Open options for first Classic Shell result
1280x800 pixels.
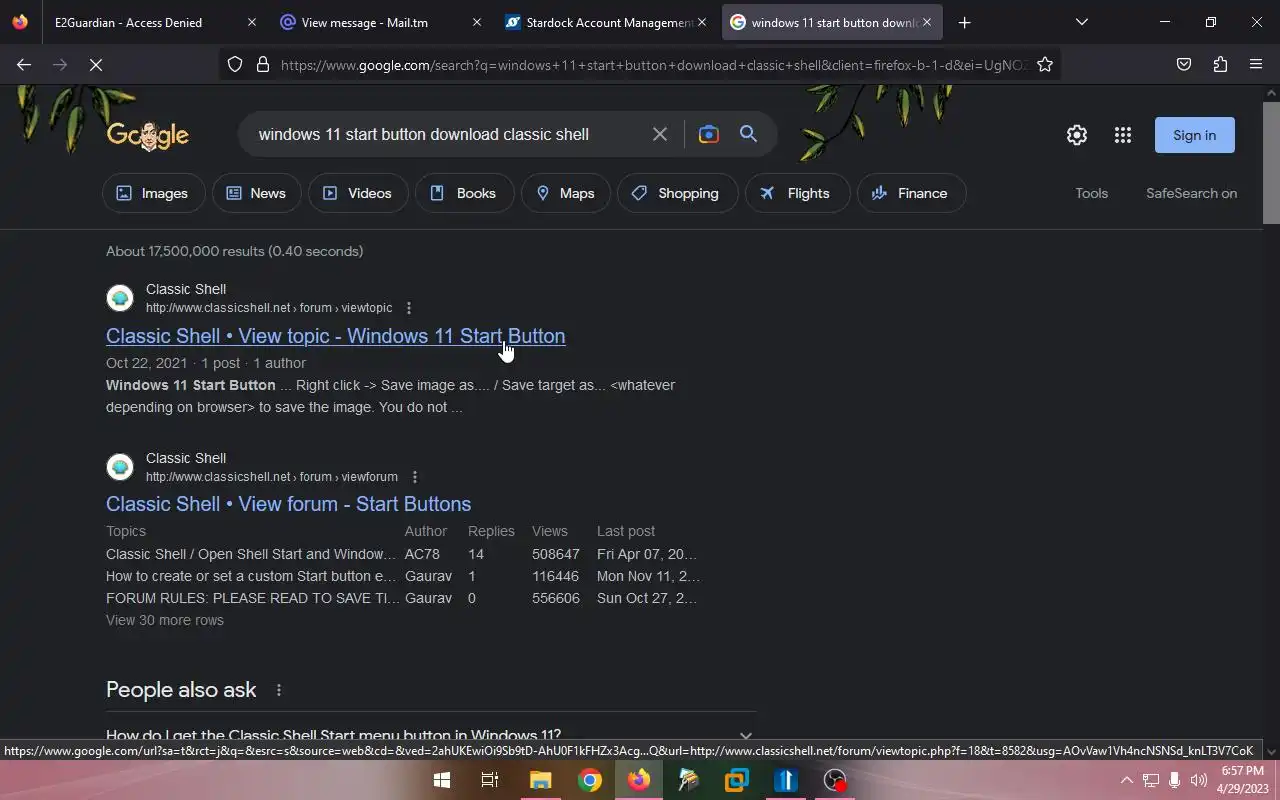click(x=408, y=308)
